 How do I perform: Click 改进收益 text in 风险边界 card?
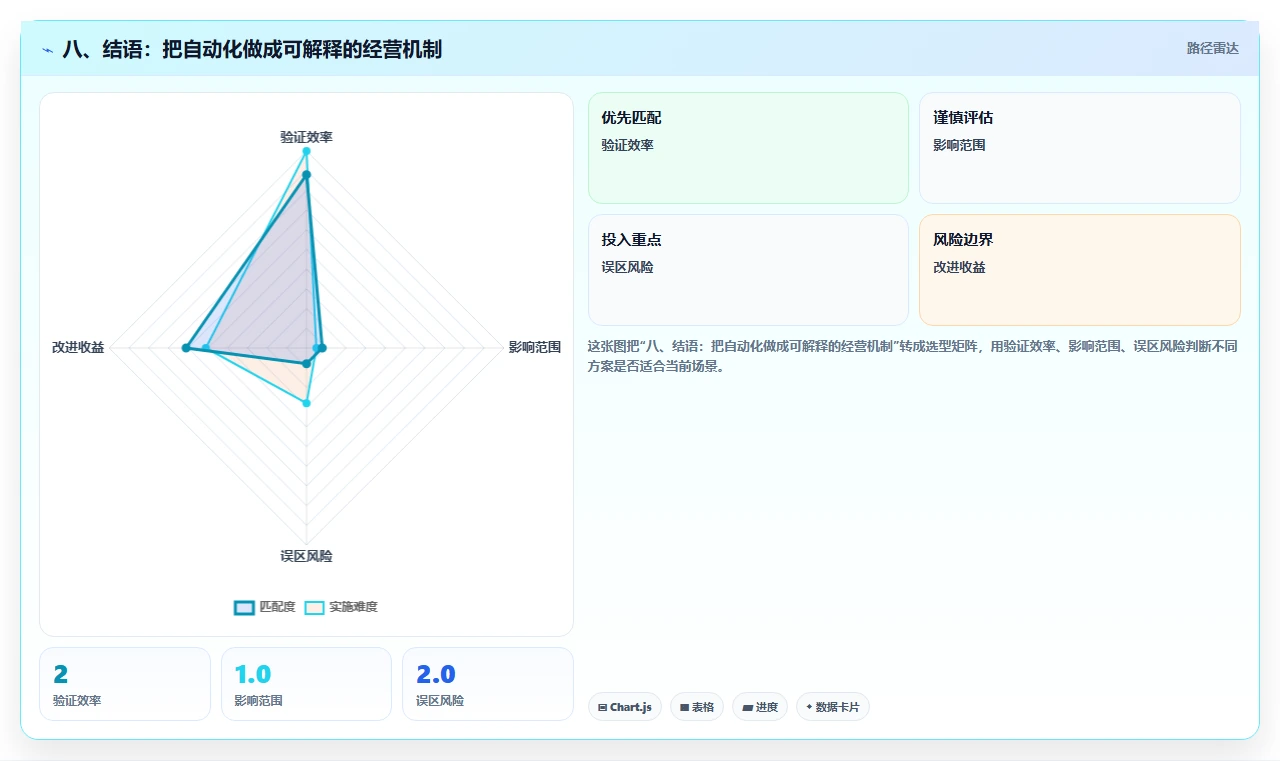click(959, 267)
